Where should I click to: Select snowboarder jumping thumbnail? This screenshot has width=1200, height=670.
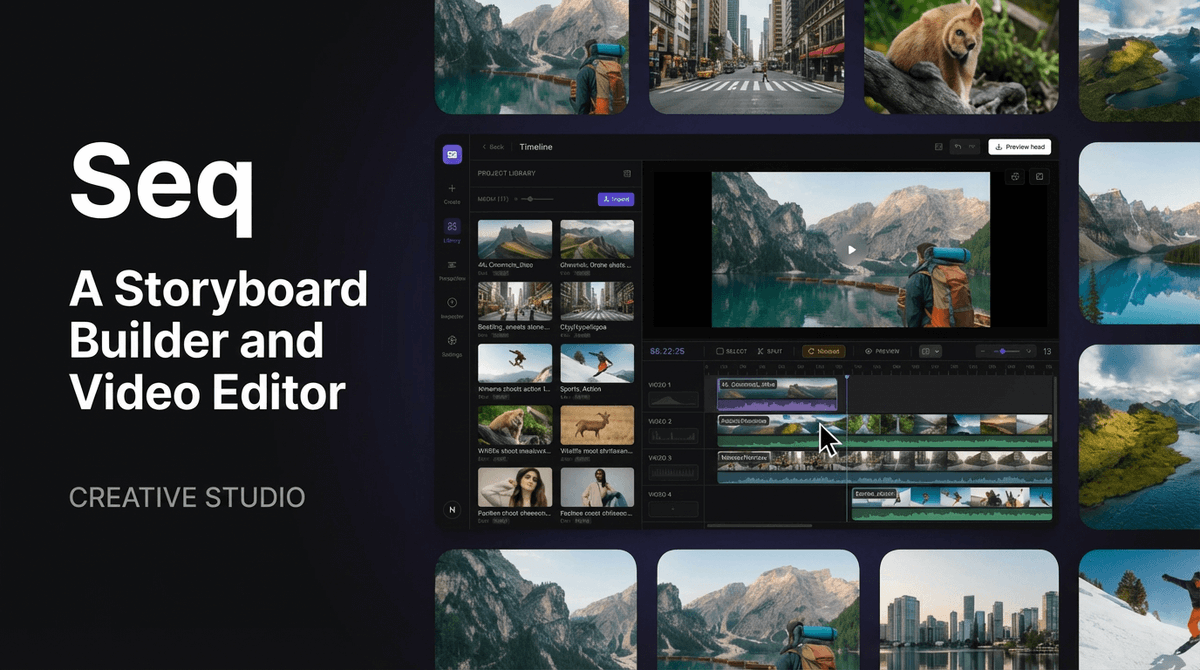[515, 363]
